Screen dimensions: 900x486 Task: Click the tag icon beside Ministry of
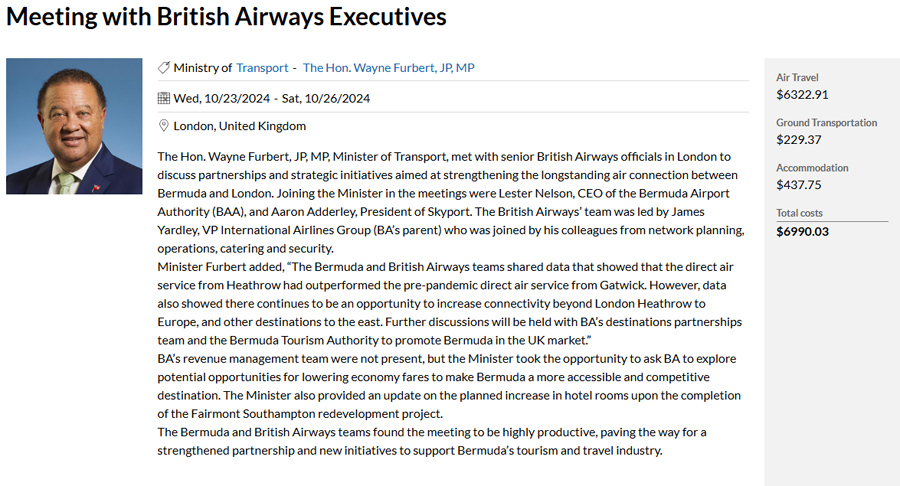(x=164, y=68)
